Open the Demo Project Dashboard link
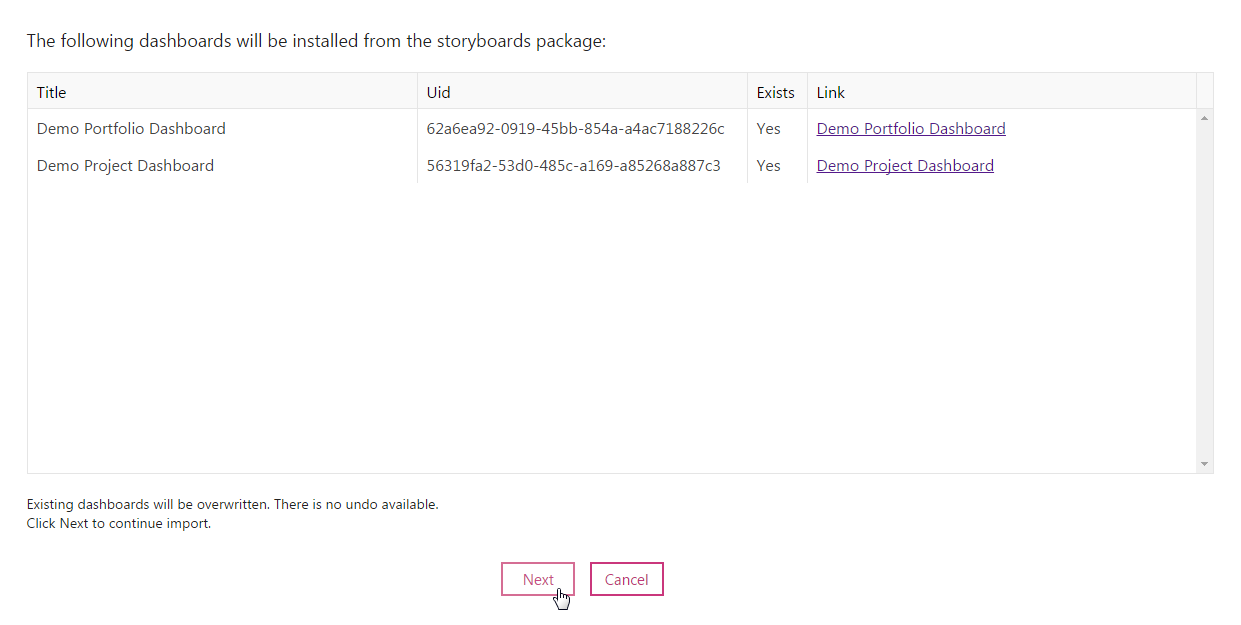This screenshot has height=625, width=1241. [x=905, y=166]
